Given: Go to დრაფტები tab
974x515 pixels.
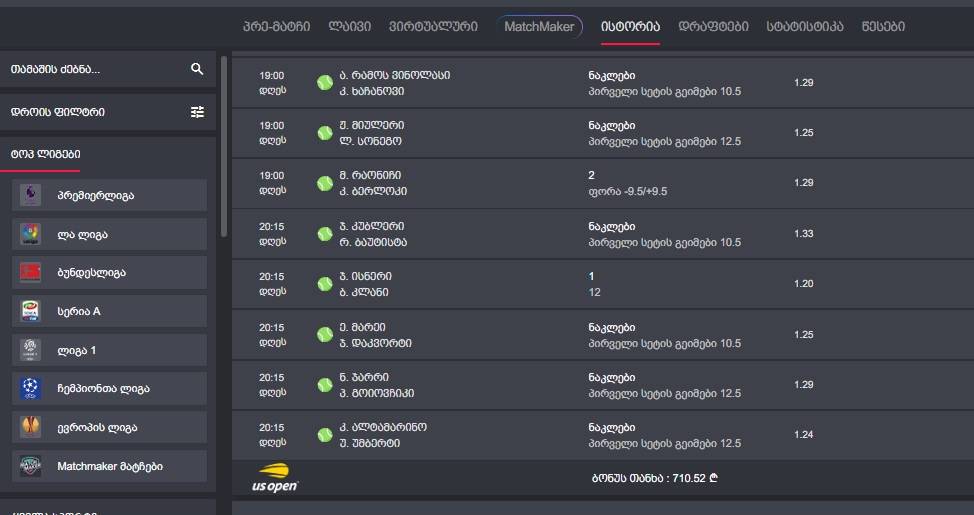Looking at the screenshot, I should pyautogui.click(x=713, y=26).
